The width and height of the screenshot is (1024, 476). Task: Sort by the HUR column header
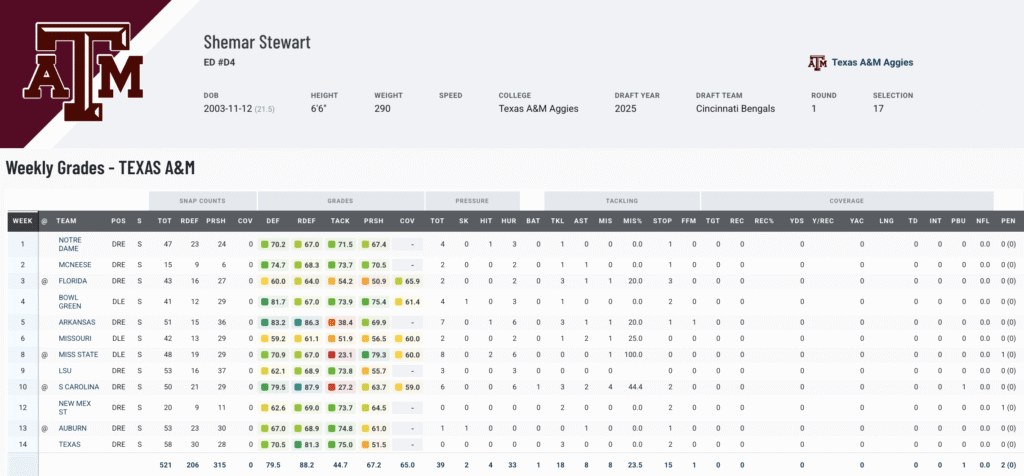click(509, 221)
